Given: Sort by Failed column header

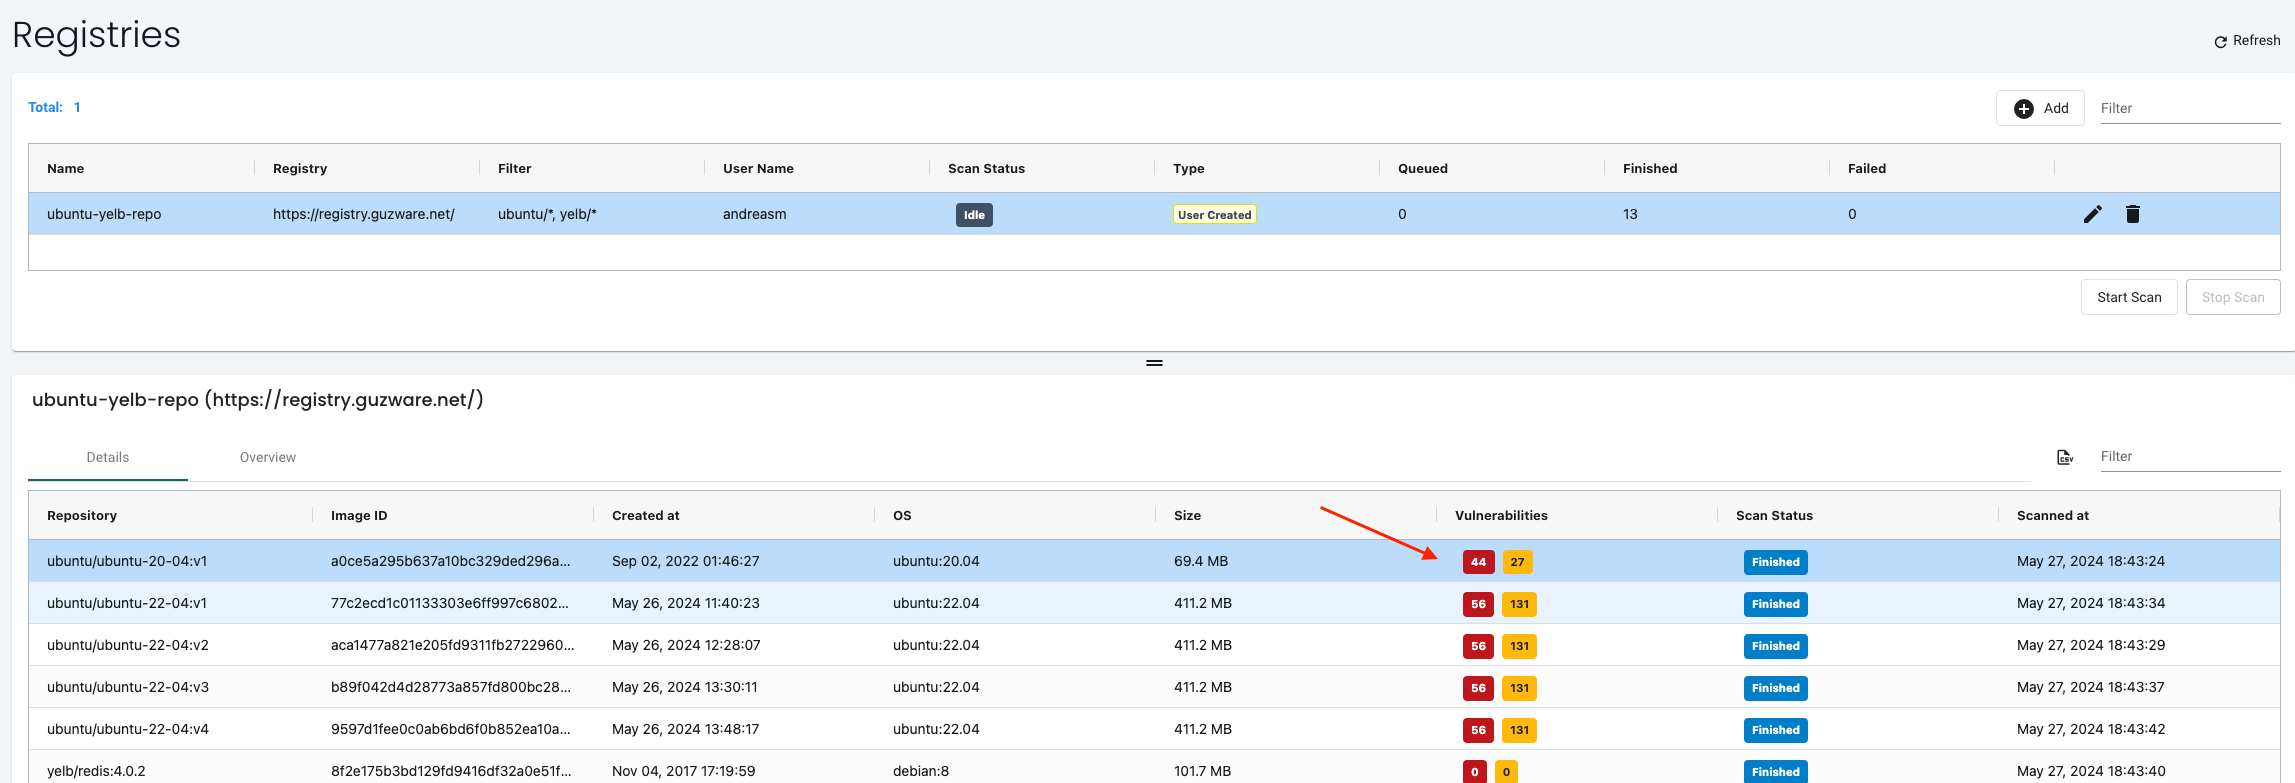Looking at the screenshot, I should [x=1867, y=168].
